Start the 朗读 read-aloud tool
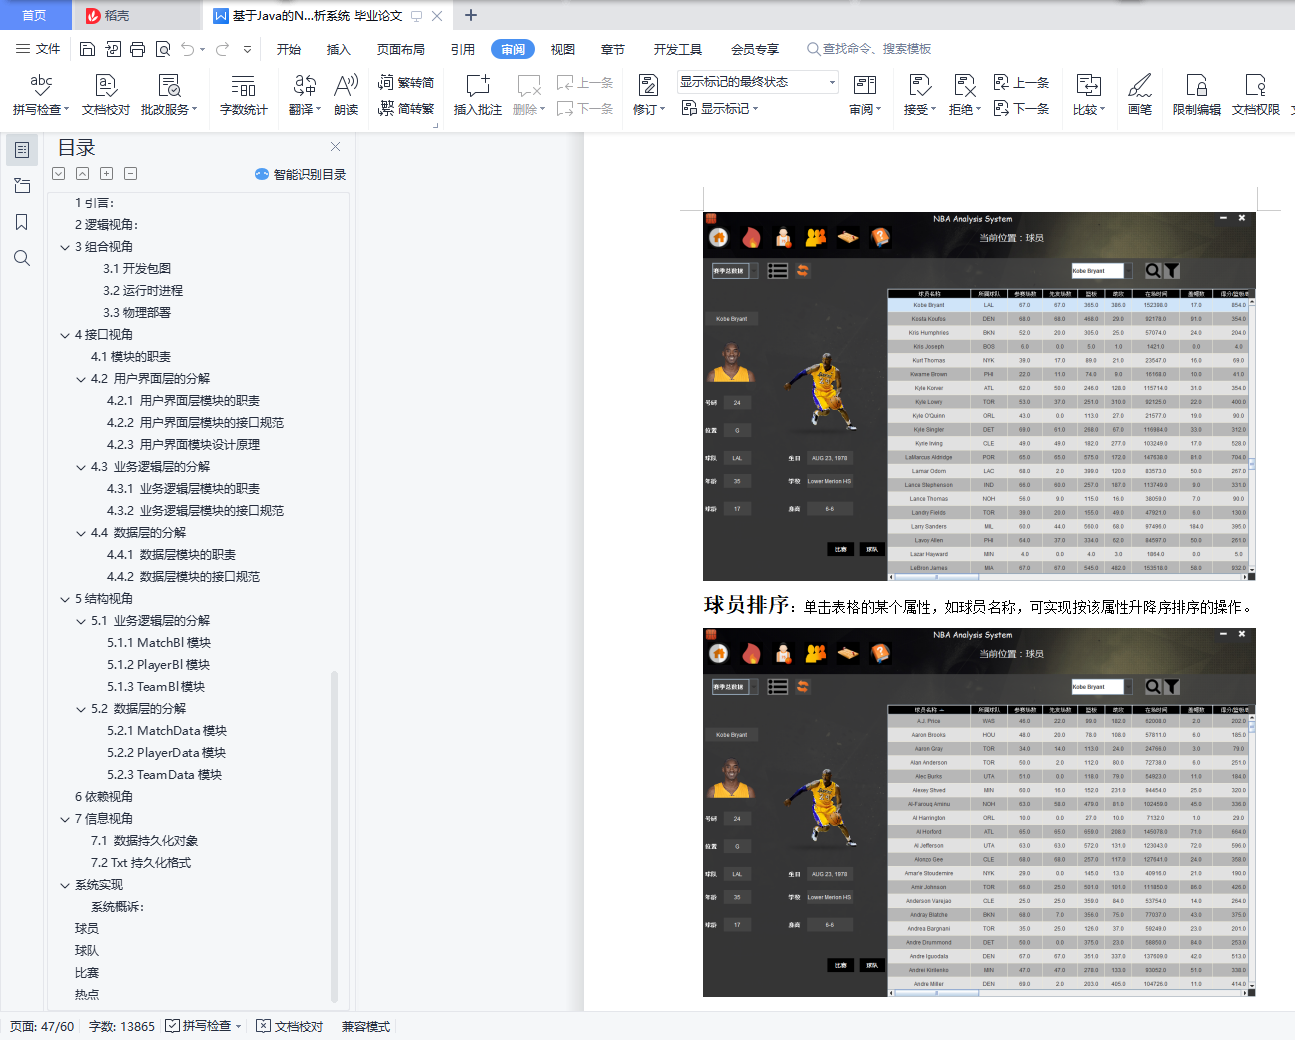Viewport: 1295px width, 1040px height. coord(346,95)
